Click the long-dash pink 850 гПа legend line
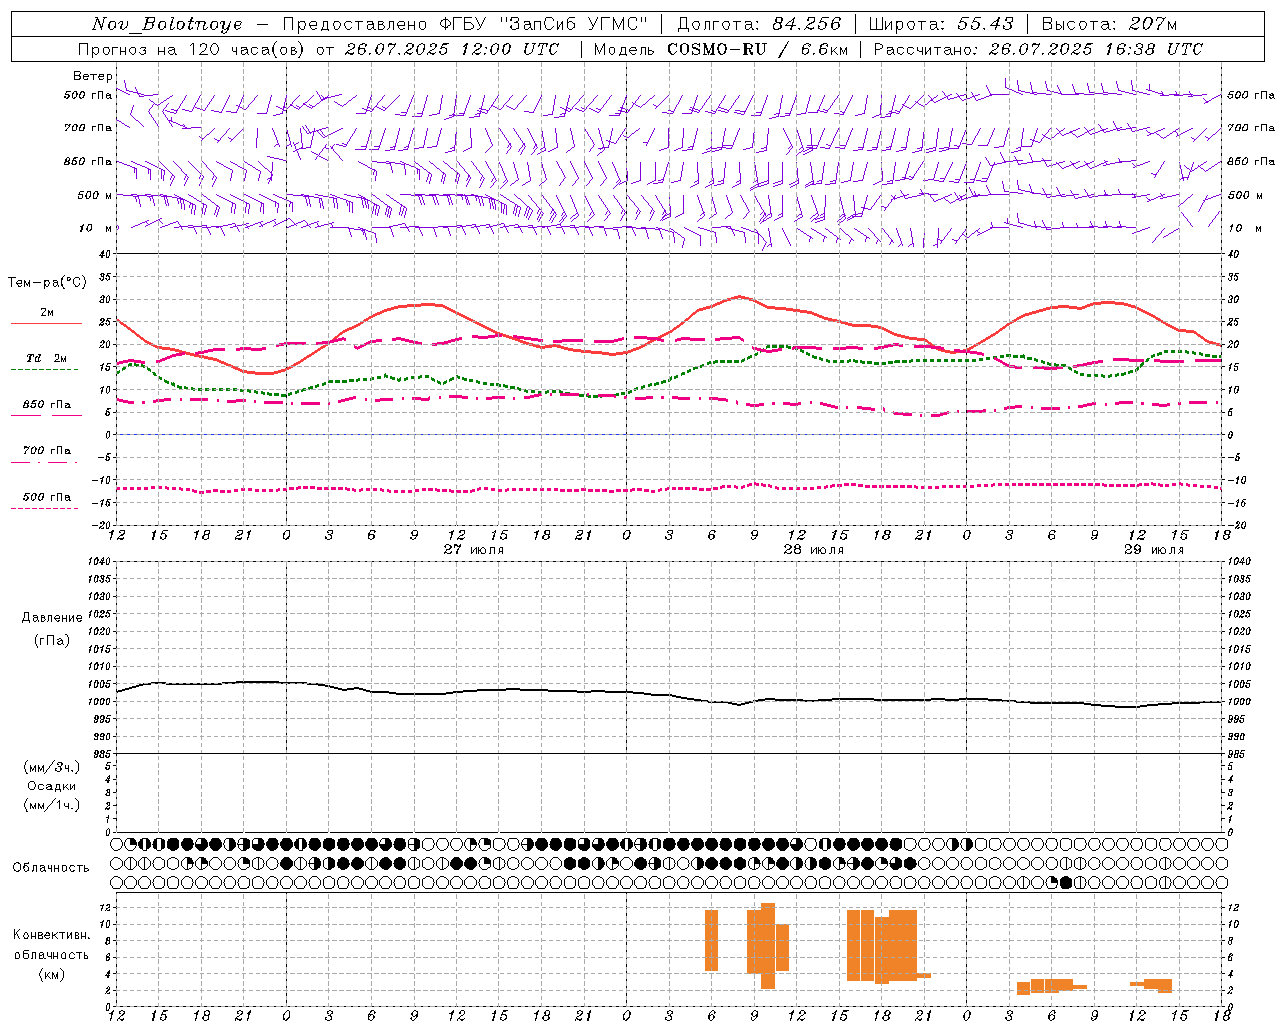The image size is (1280, 1024). point(46,416)
